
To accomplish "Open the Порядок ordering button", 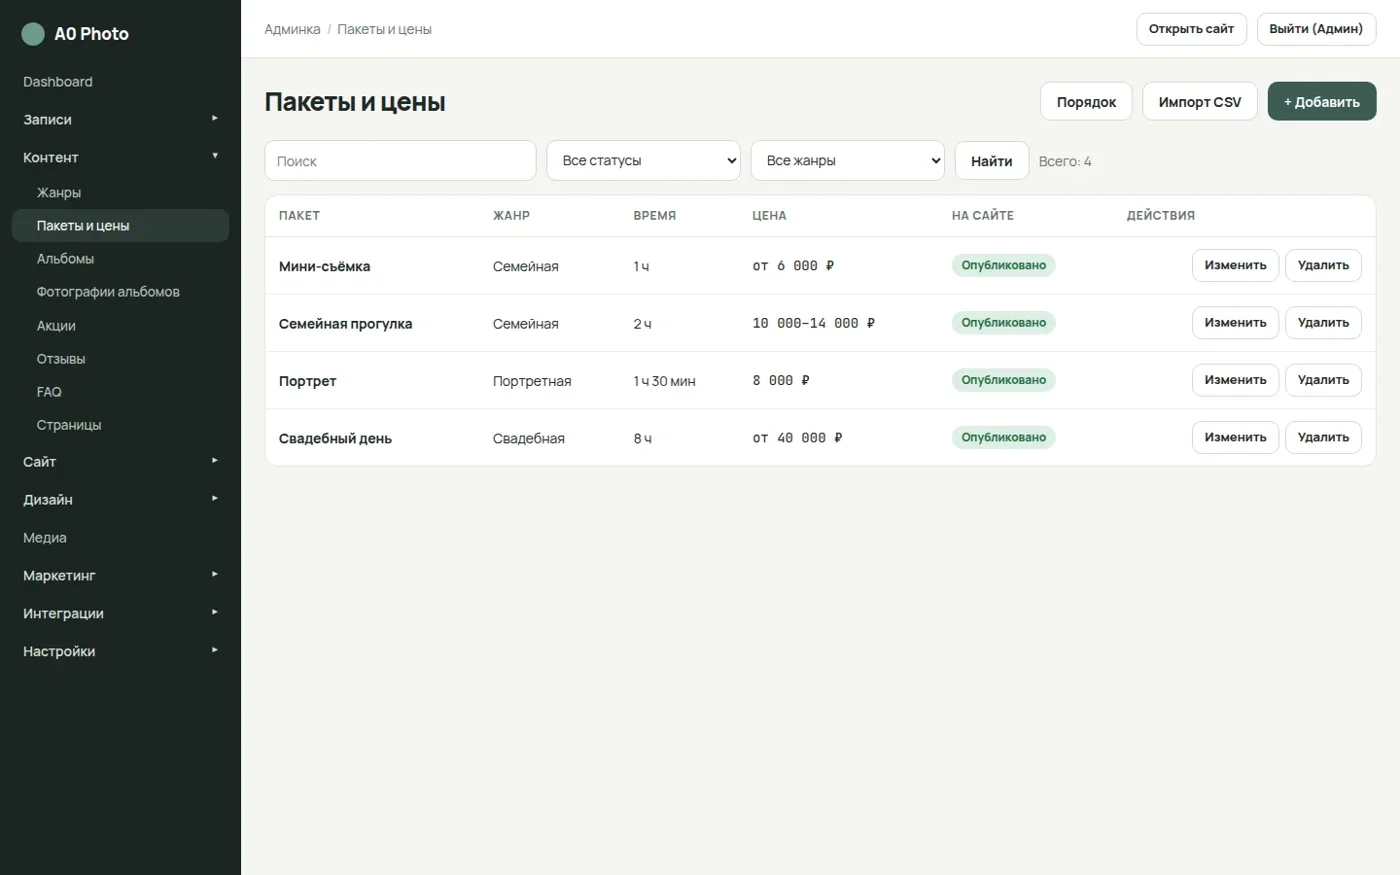I will click(1086, 102).
